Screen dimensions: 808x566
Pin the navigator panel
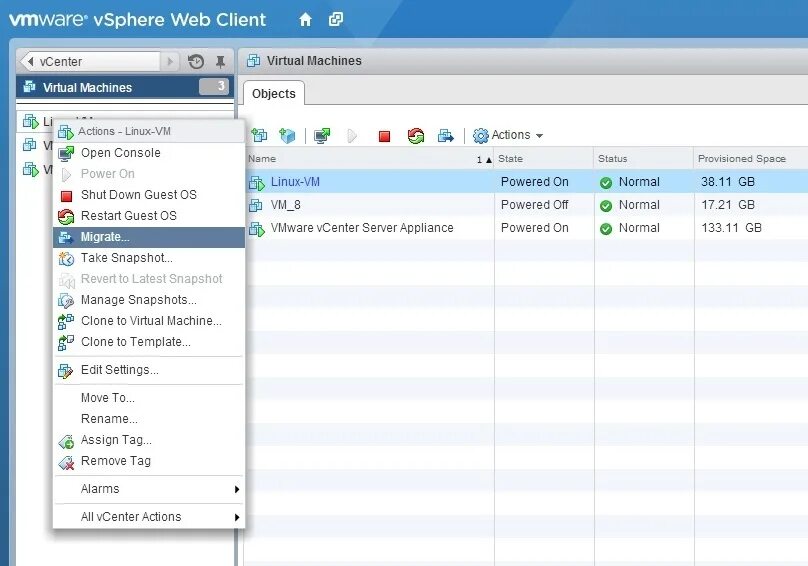[220, 62]
